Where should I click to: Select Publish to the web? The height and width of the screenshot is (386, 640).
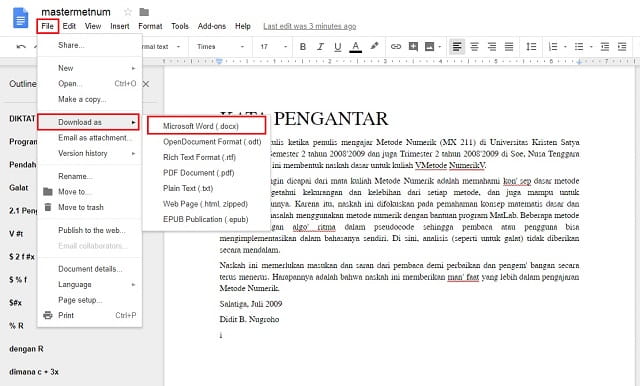[89, 230]
